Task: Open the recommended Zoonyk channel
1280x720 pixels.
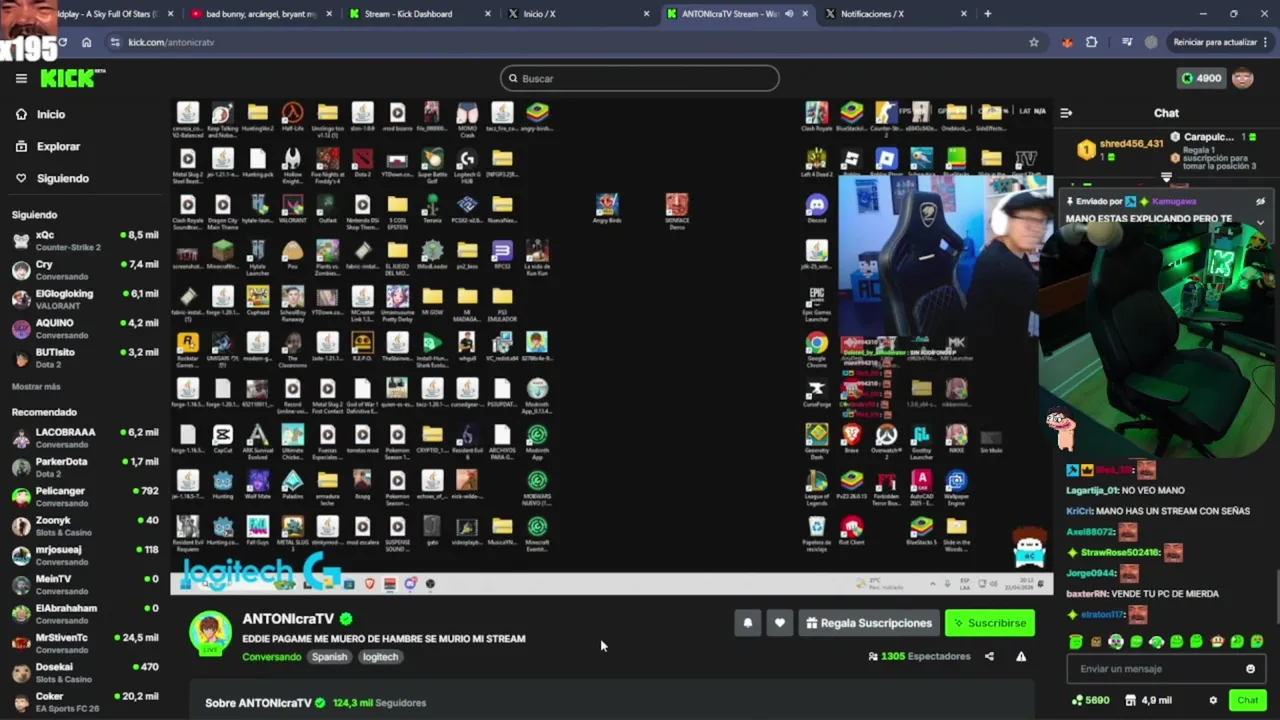Action: point(85,526)
